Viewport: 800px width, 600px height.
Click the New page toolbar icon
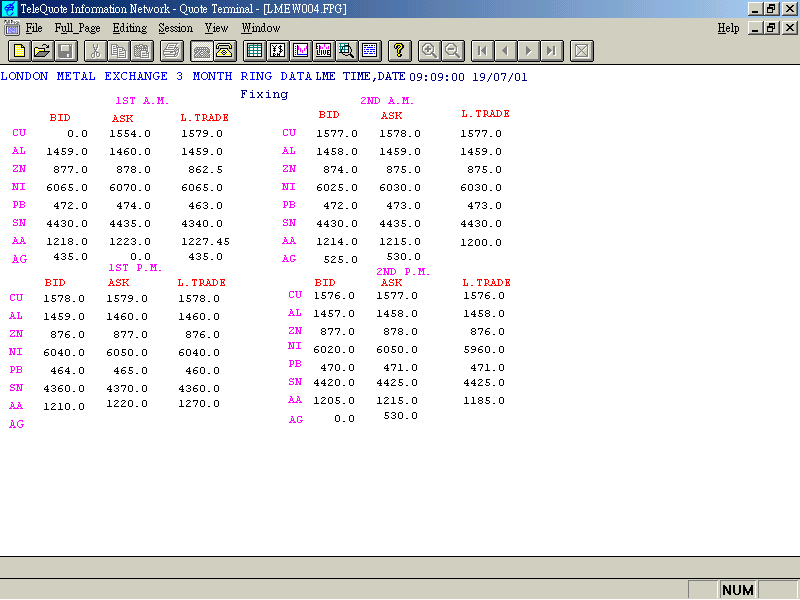(x=19, y=51)
